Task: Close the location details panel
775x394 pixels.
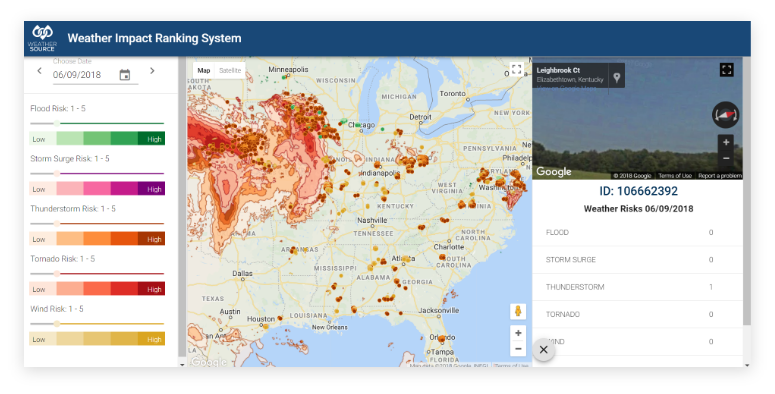Action: coord(544,350)
